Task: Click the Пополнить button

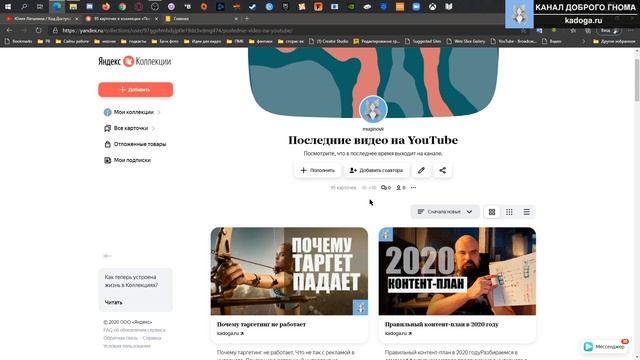Action: pyautogui.click(x=318, y=170)
